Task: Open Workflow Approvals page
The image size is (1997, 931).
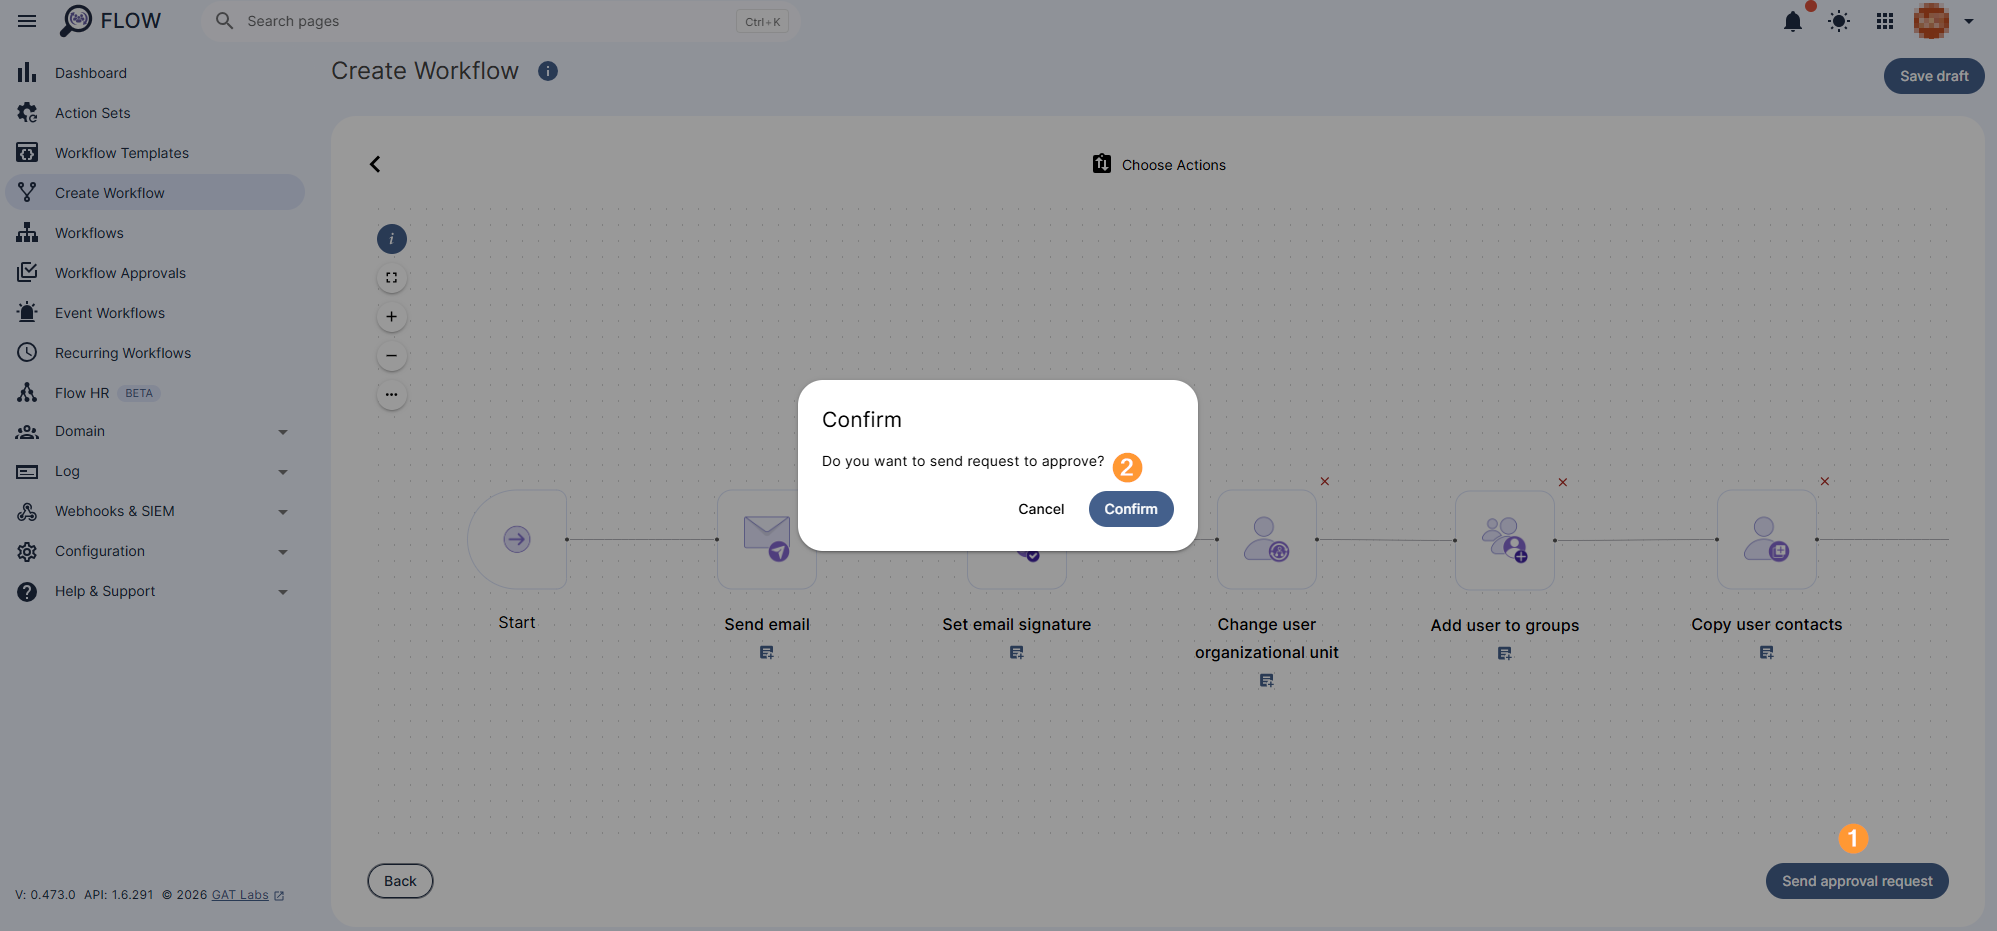Action: tap(155, 273)
